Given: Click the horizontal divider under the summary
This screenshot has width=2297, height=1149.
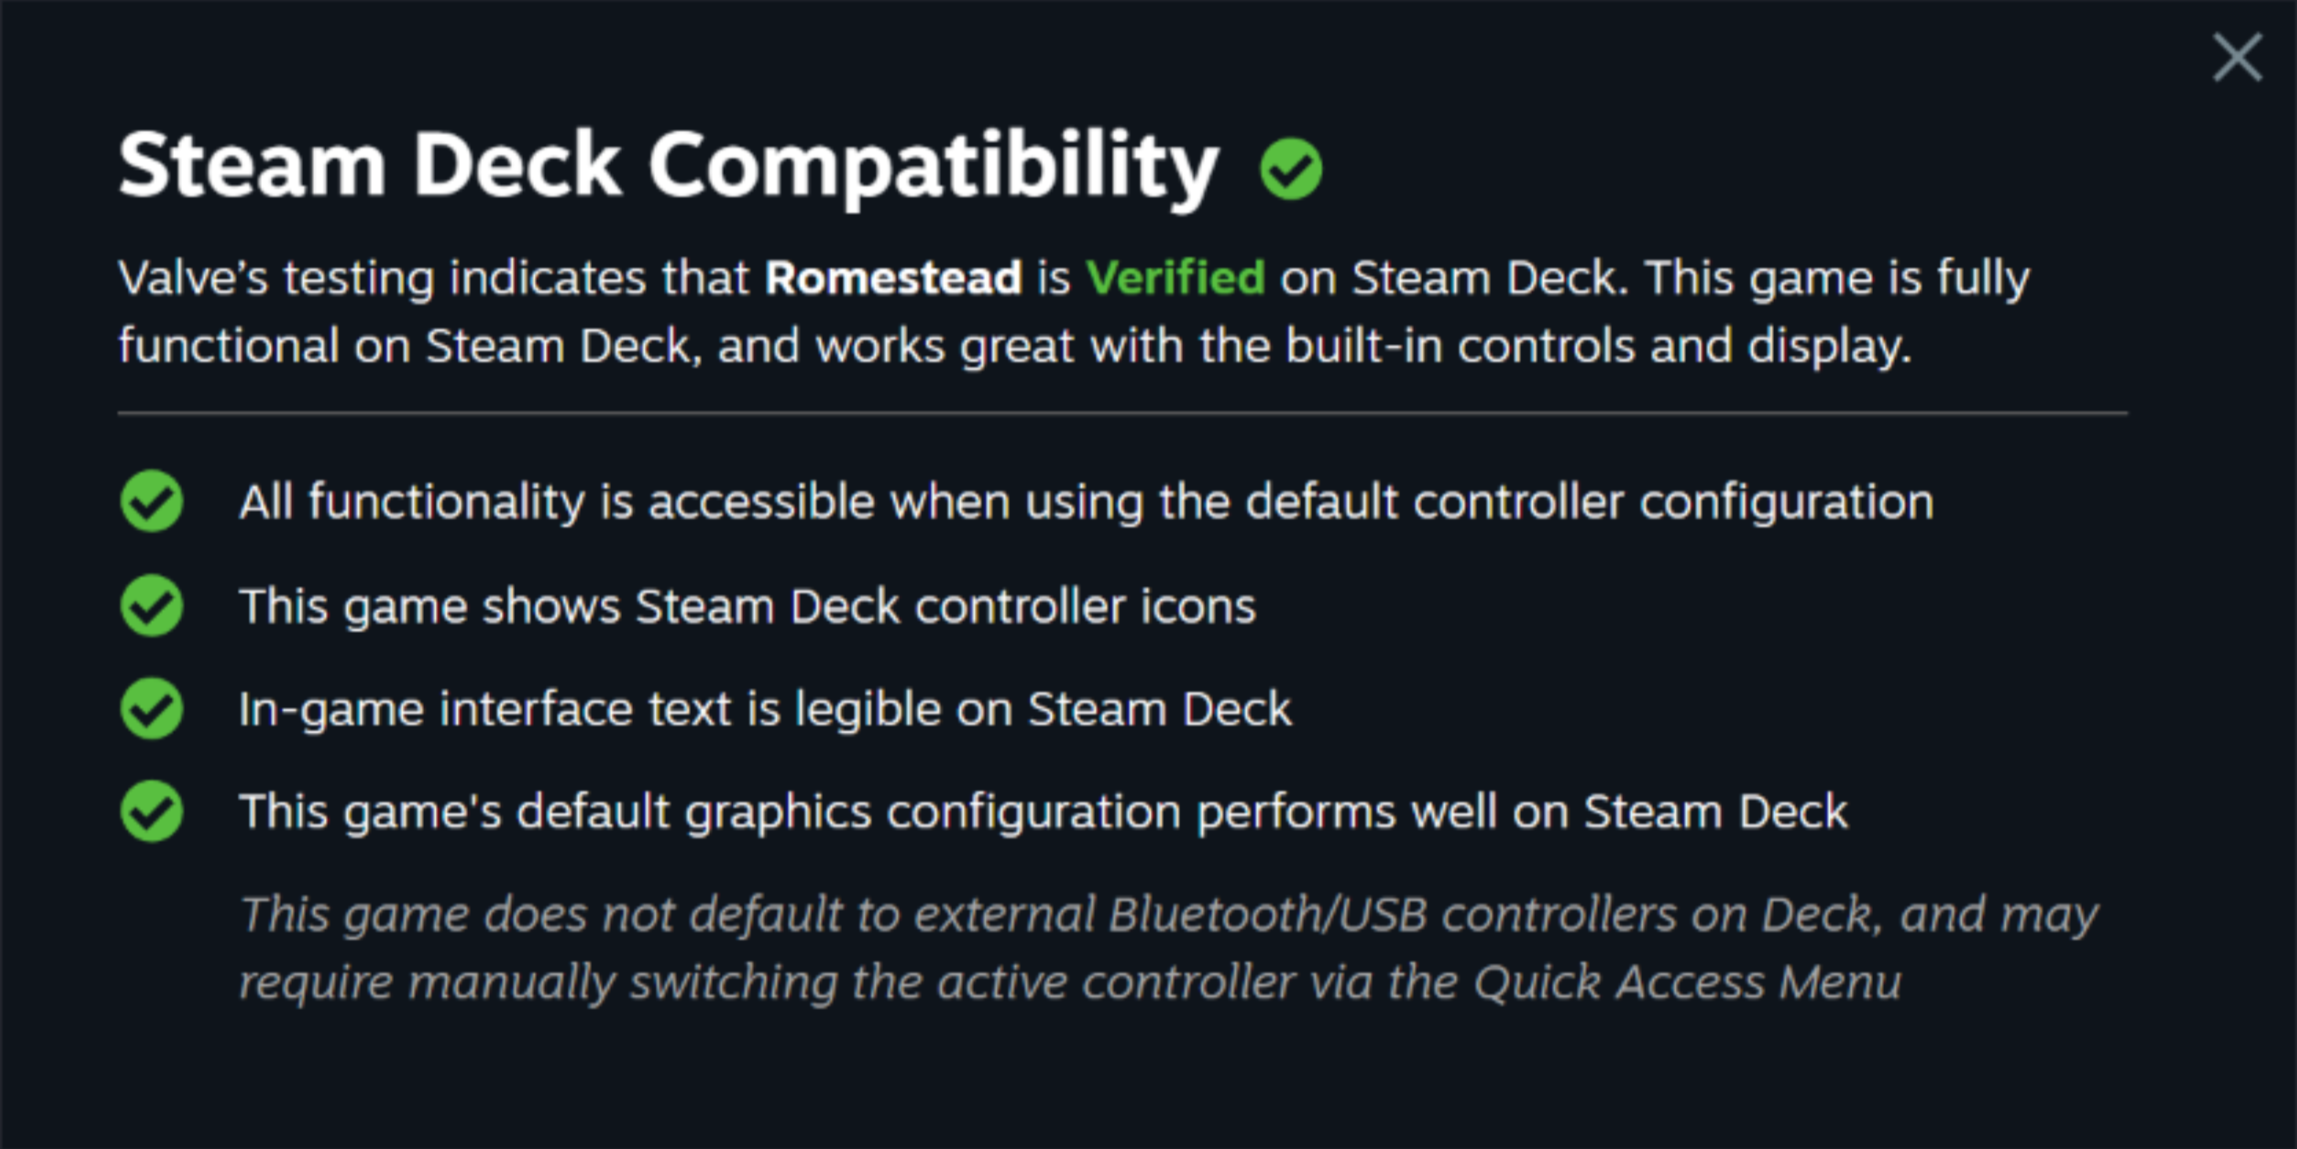Looking at the screenshot, I should [x=1122, y=412].
